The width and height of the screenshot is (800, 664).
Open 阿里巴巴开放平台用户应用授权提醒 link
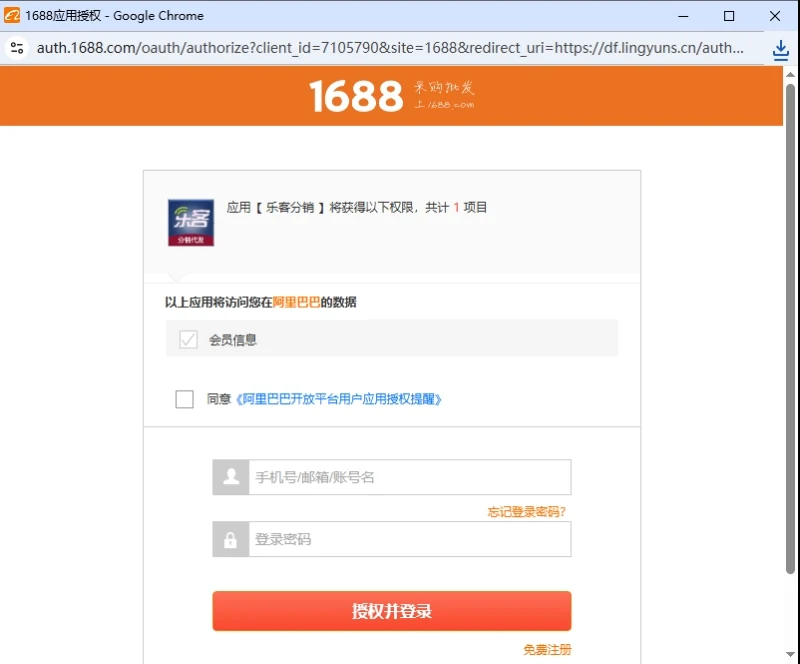click(x=338, y=399)
